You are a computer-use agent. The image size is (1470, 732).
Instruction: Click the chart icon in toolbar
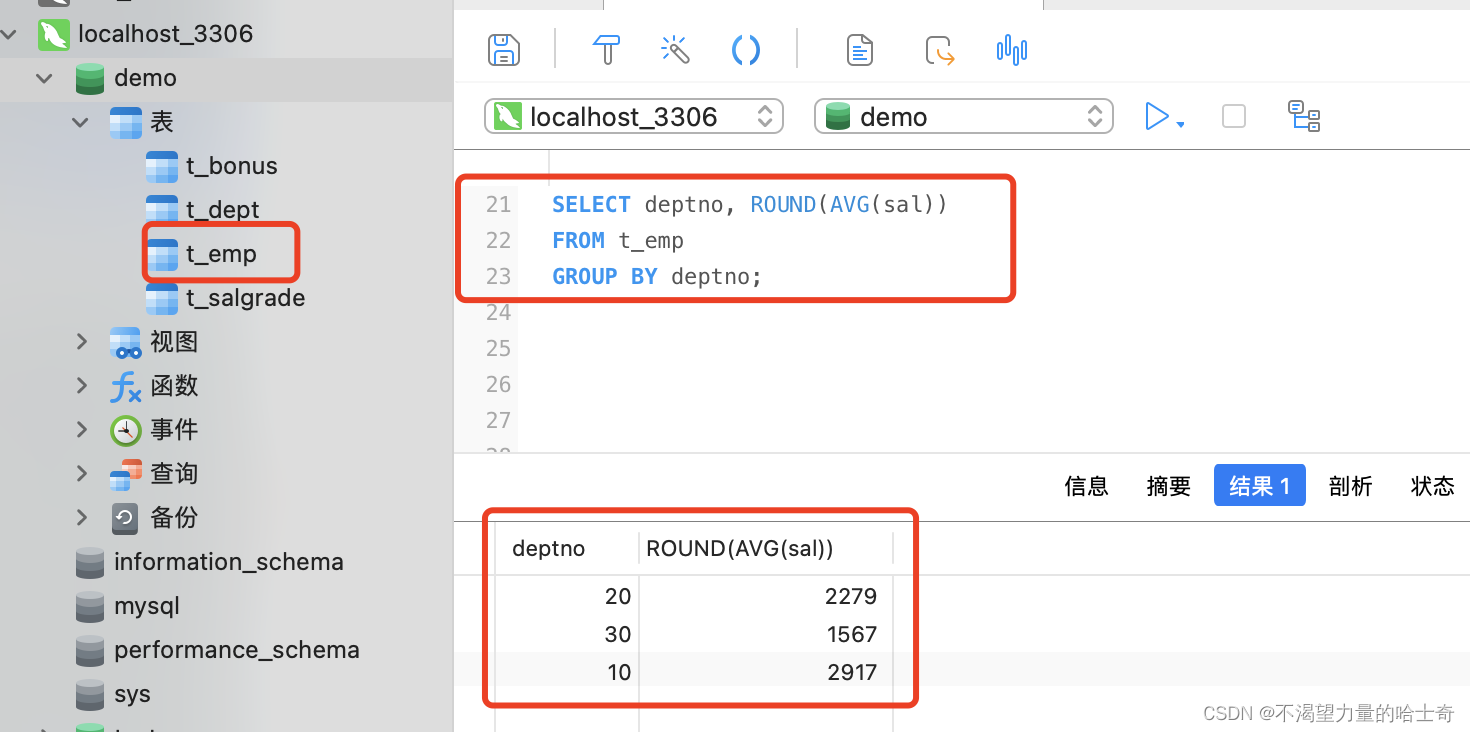pyautogui.click(x=1012, y=49)
